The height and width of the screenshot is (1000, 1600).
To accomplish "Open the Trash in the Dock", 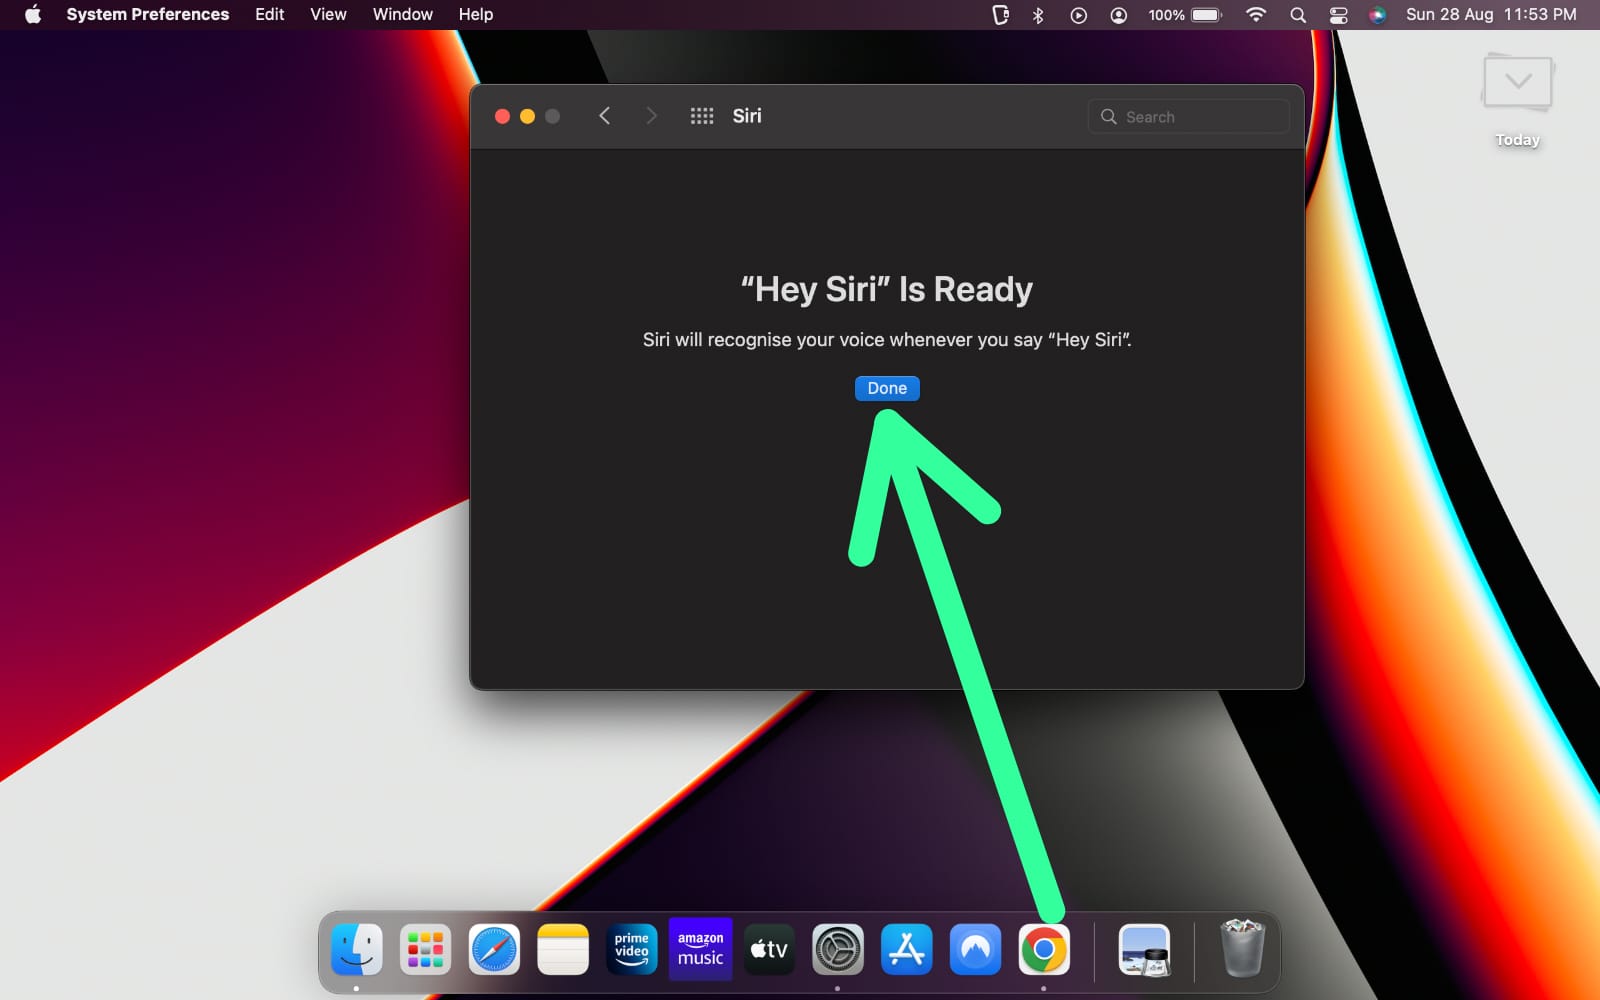I will pyautogui.click(x=1243, y=949).
